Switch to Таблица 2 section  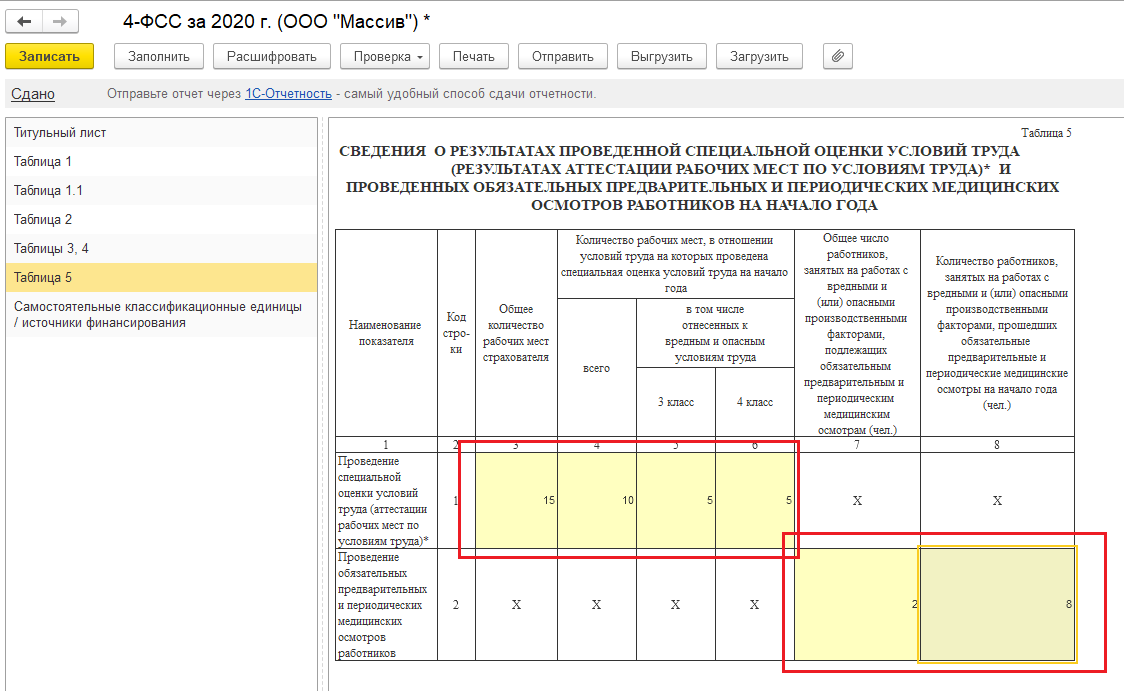click(161, 219)
